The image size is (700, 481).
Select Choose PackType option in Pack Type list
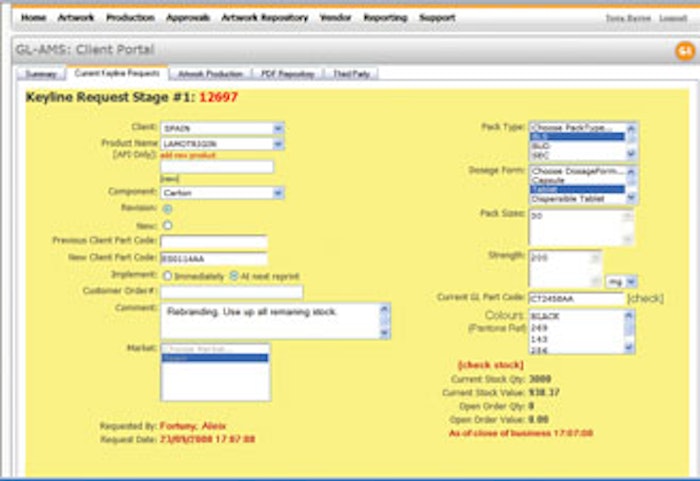point(577,128)
